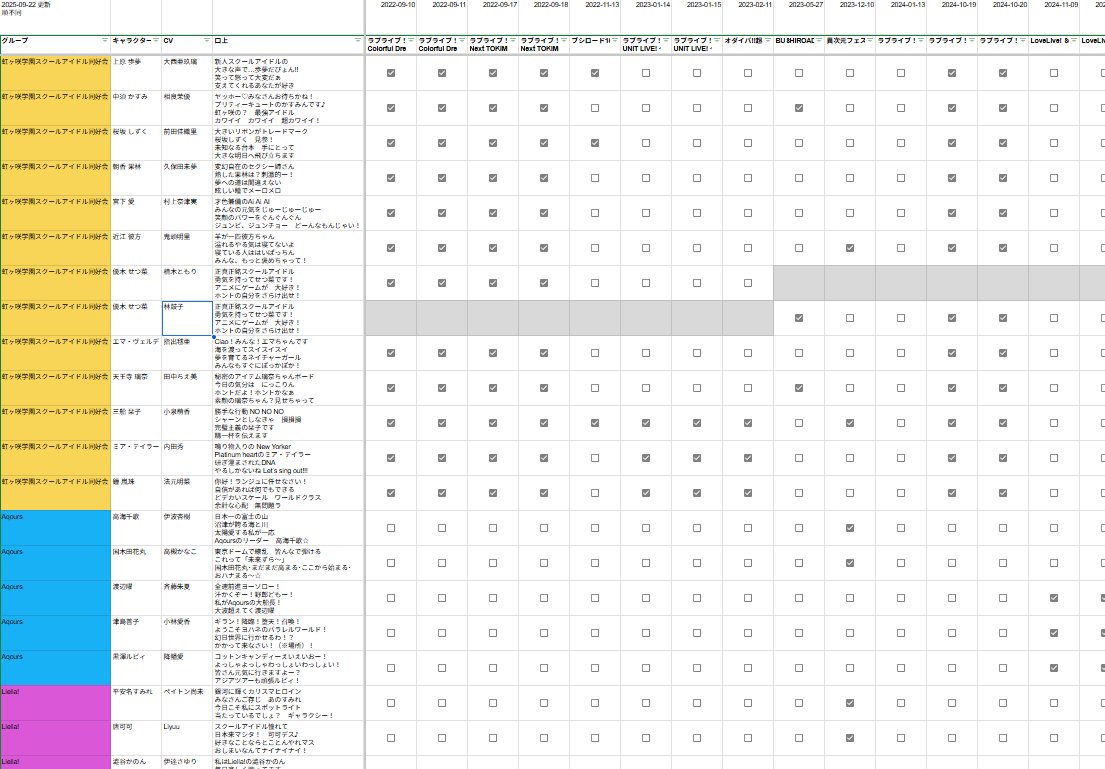Open the 口上 column filter button
The image size is (1105, 769).
coord(358,40)
